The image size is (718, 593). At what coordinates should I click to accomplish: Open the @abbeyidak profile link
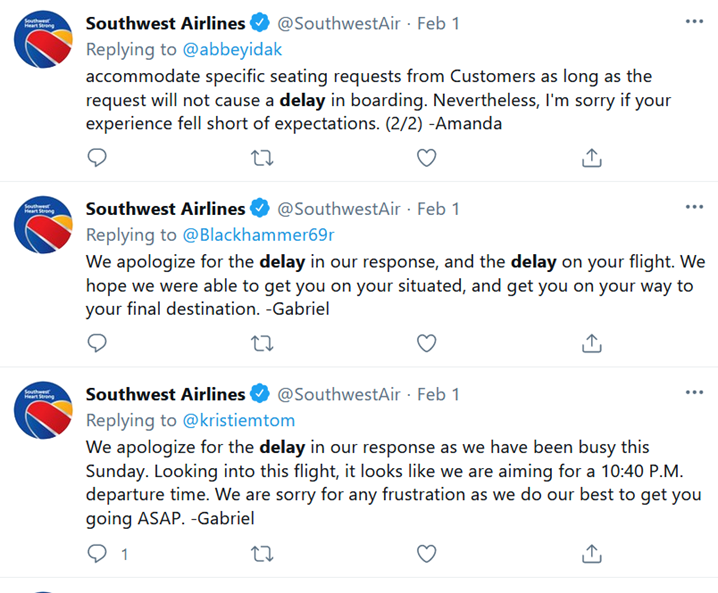[x=232, y=49]
